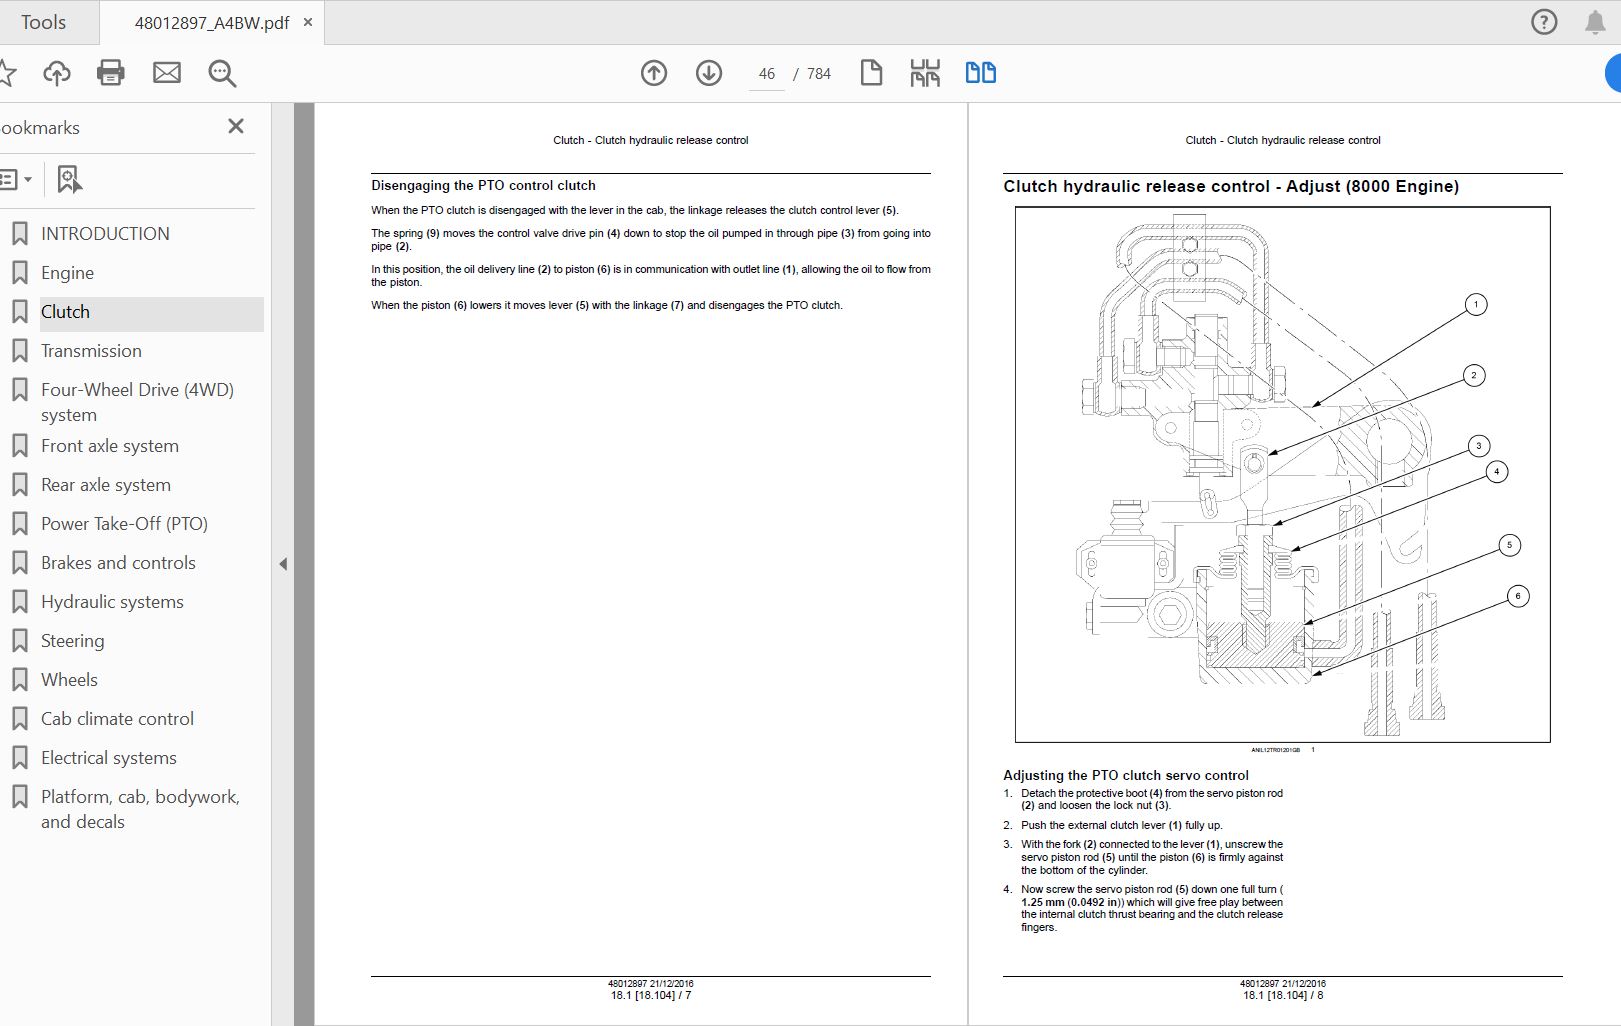Open the Electrical systems bookmark
This screenshot has height=1026, width=1621.
click(108, 758)
